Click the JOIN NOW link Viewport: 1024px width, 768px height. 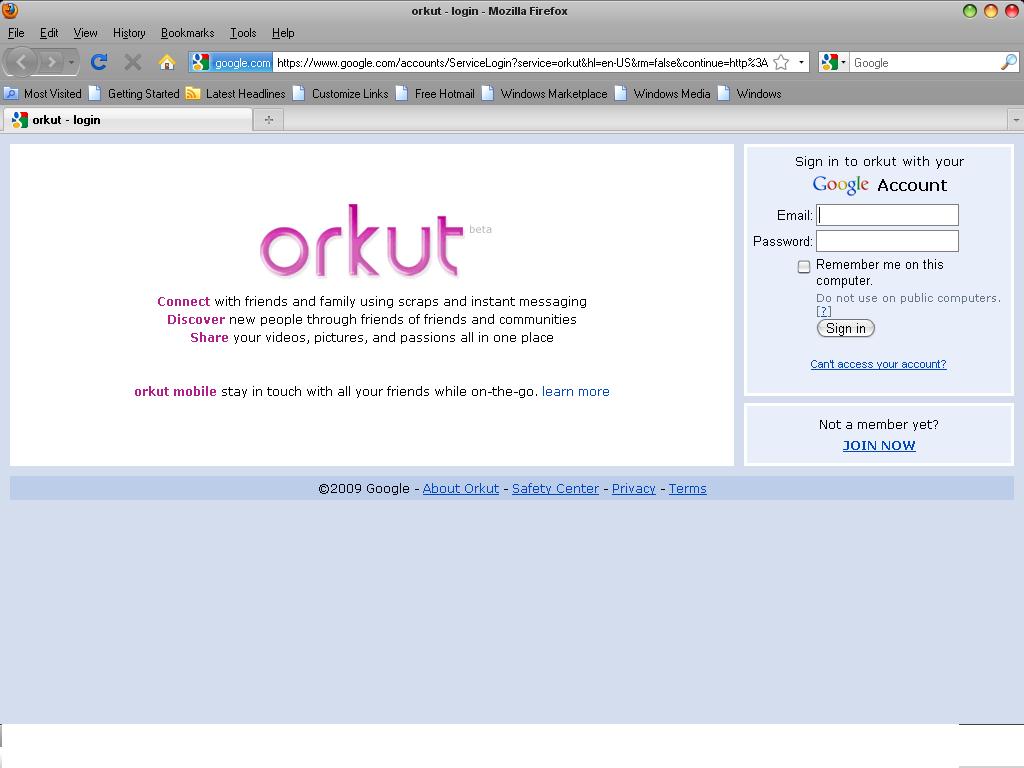(879, 445)
